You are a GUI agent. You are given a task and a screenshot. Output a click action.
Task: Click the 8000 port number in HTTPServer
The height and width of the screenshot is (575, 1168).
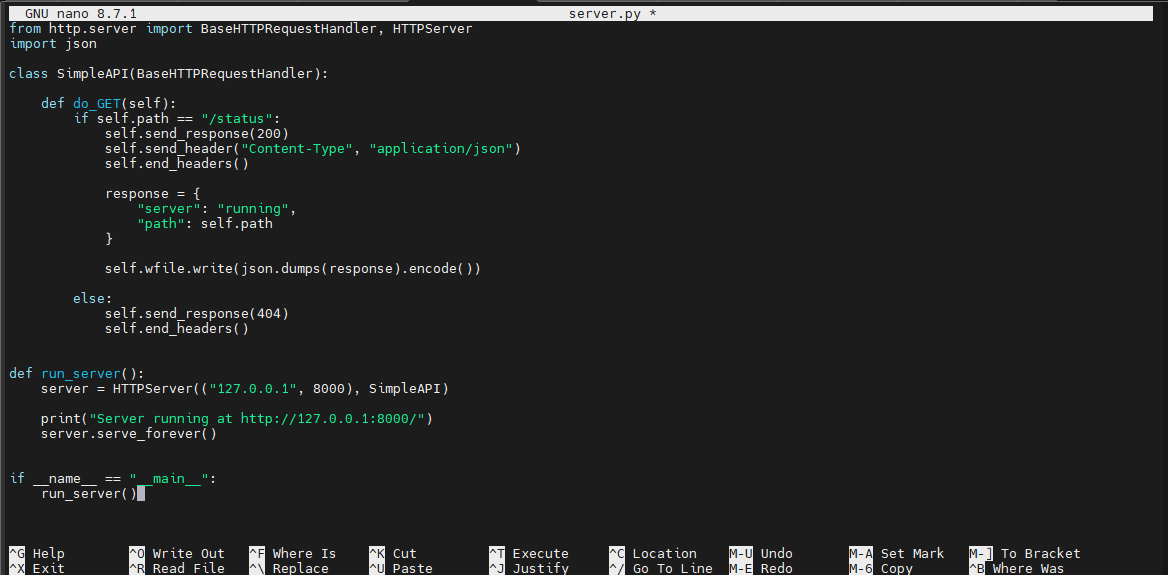click(x=328, y=389)
